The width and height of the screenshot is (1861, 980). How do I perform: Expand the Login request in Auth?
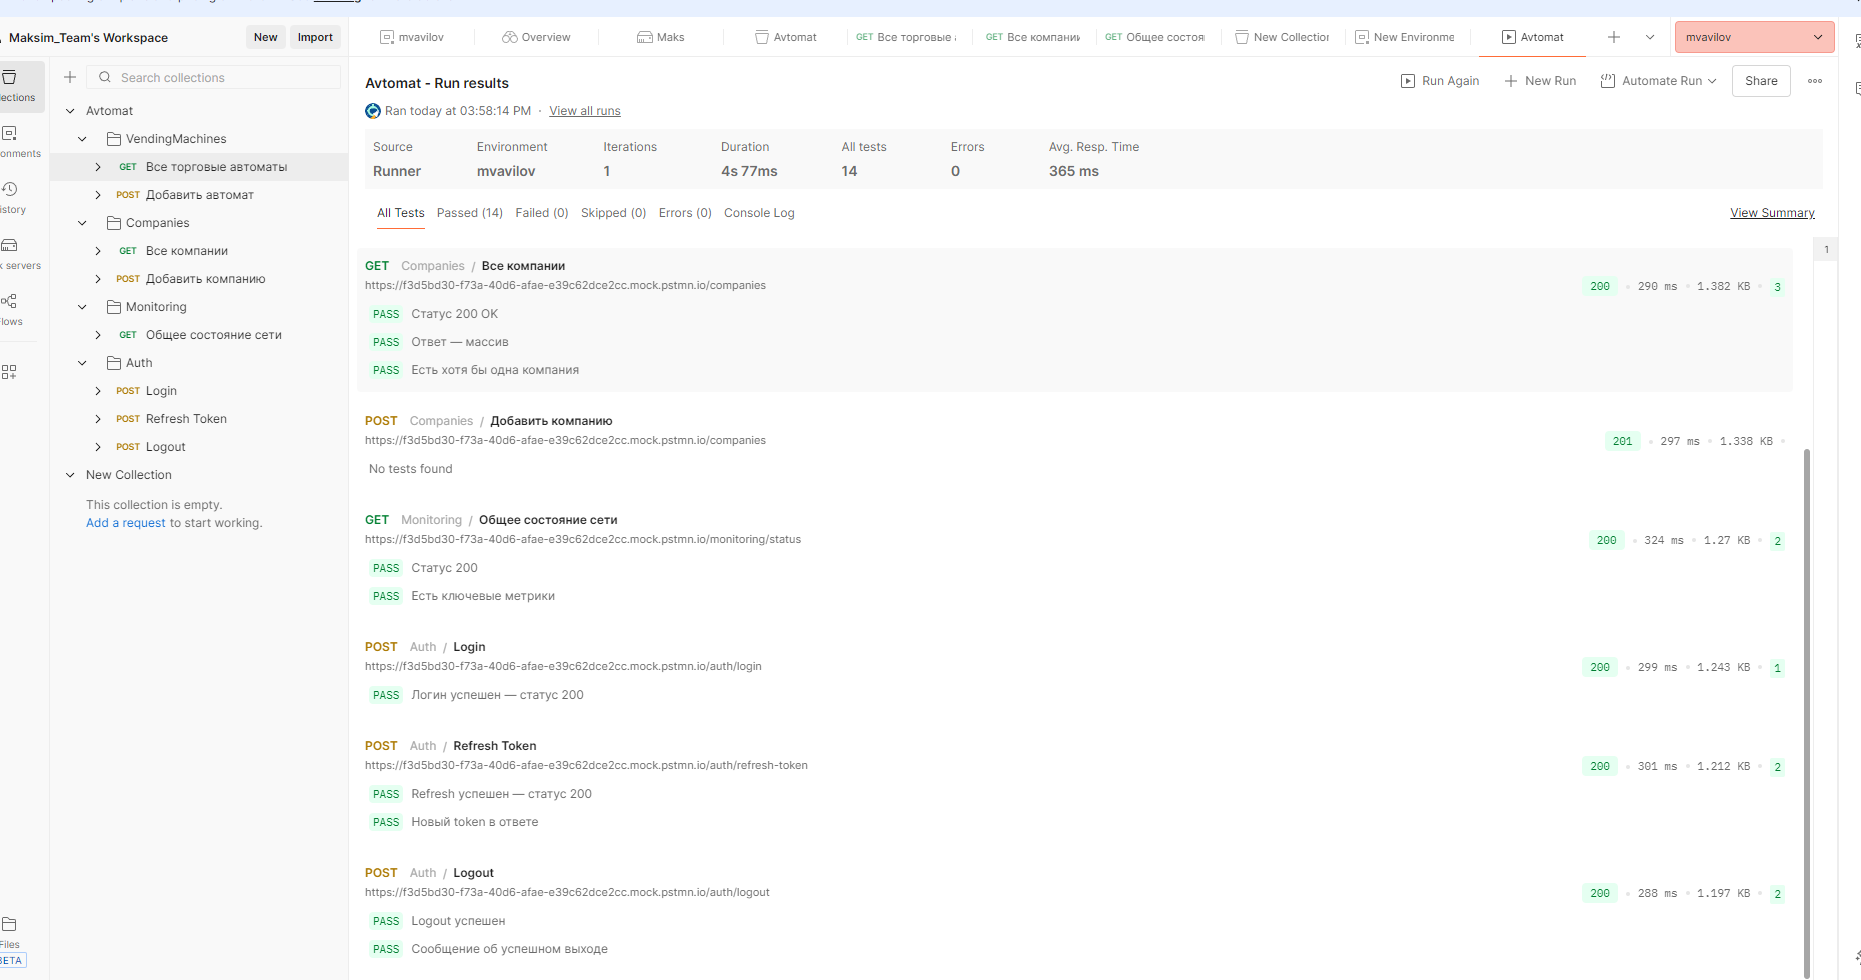pyautogui.click(x=98, y=391)
